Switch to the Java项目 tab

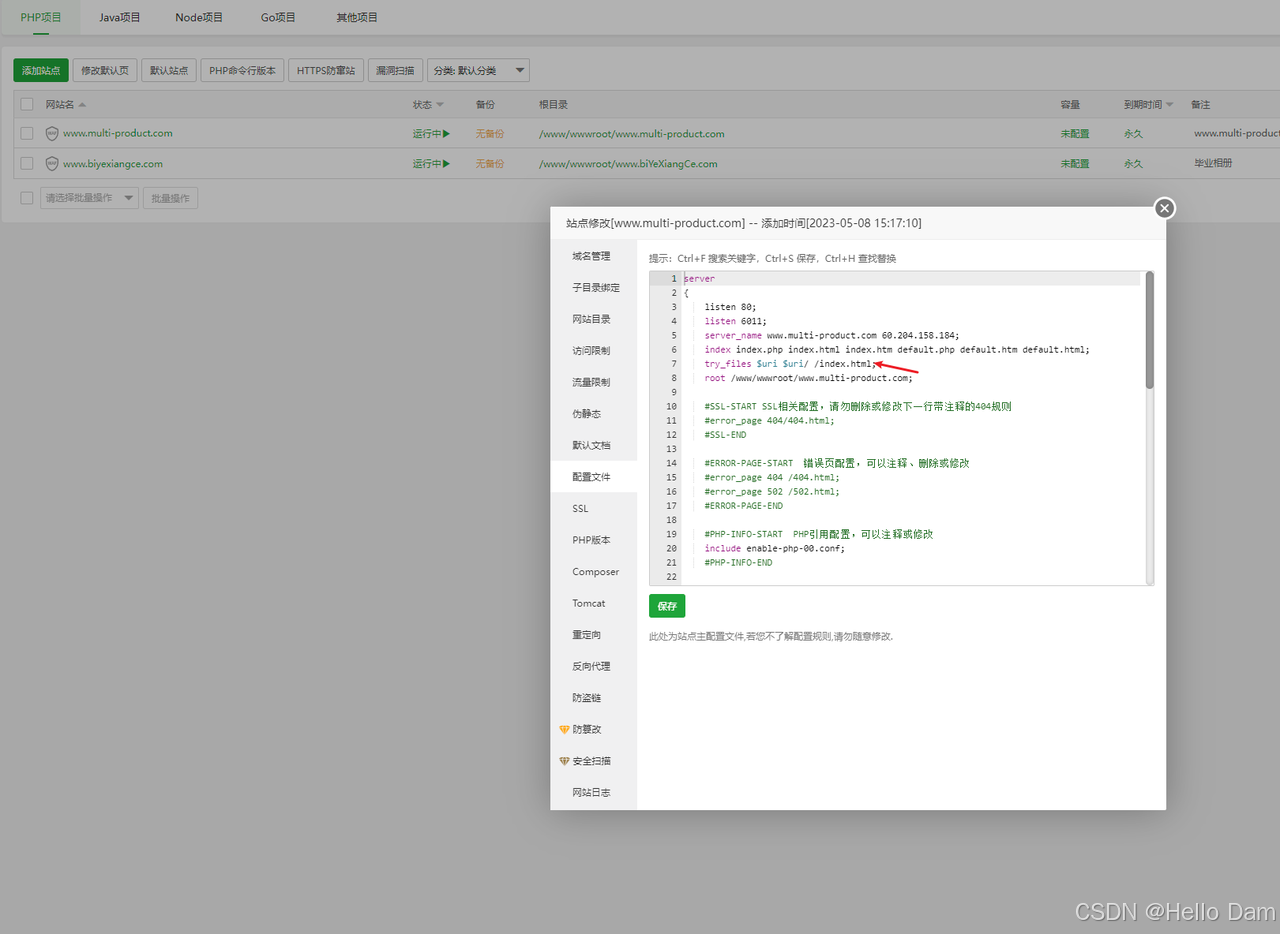[x=120, y=17]
